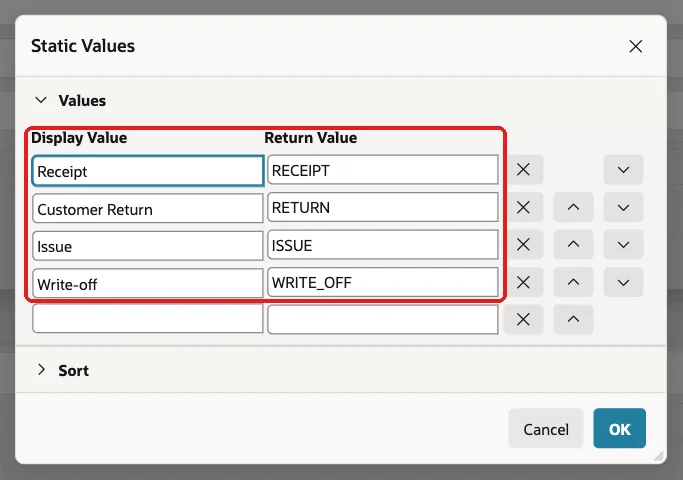Viewport: 683px width, 480px height.
Task: Move the empty last row up
Action: click(x=573, y=320)
